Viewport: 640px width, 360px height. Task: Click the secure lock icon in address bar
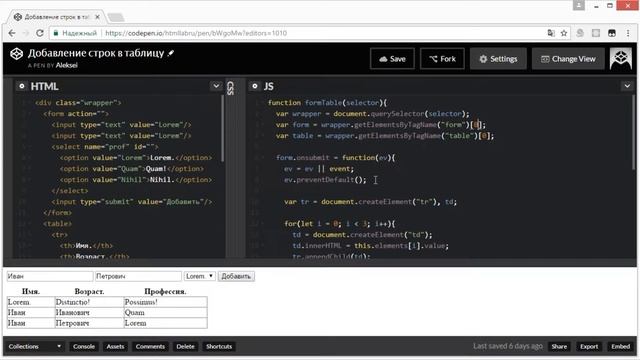click(56, 33)
